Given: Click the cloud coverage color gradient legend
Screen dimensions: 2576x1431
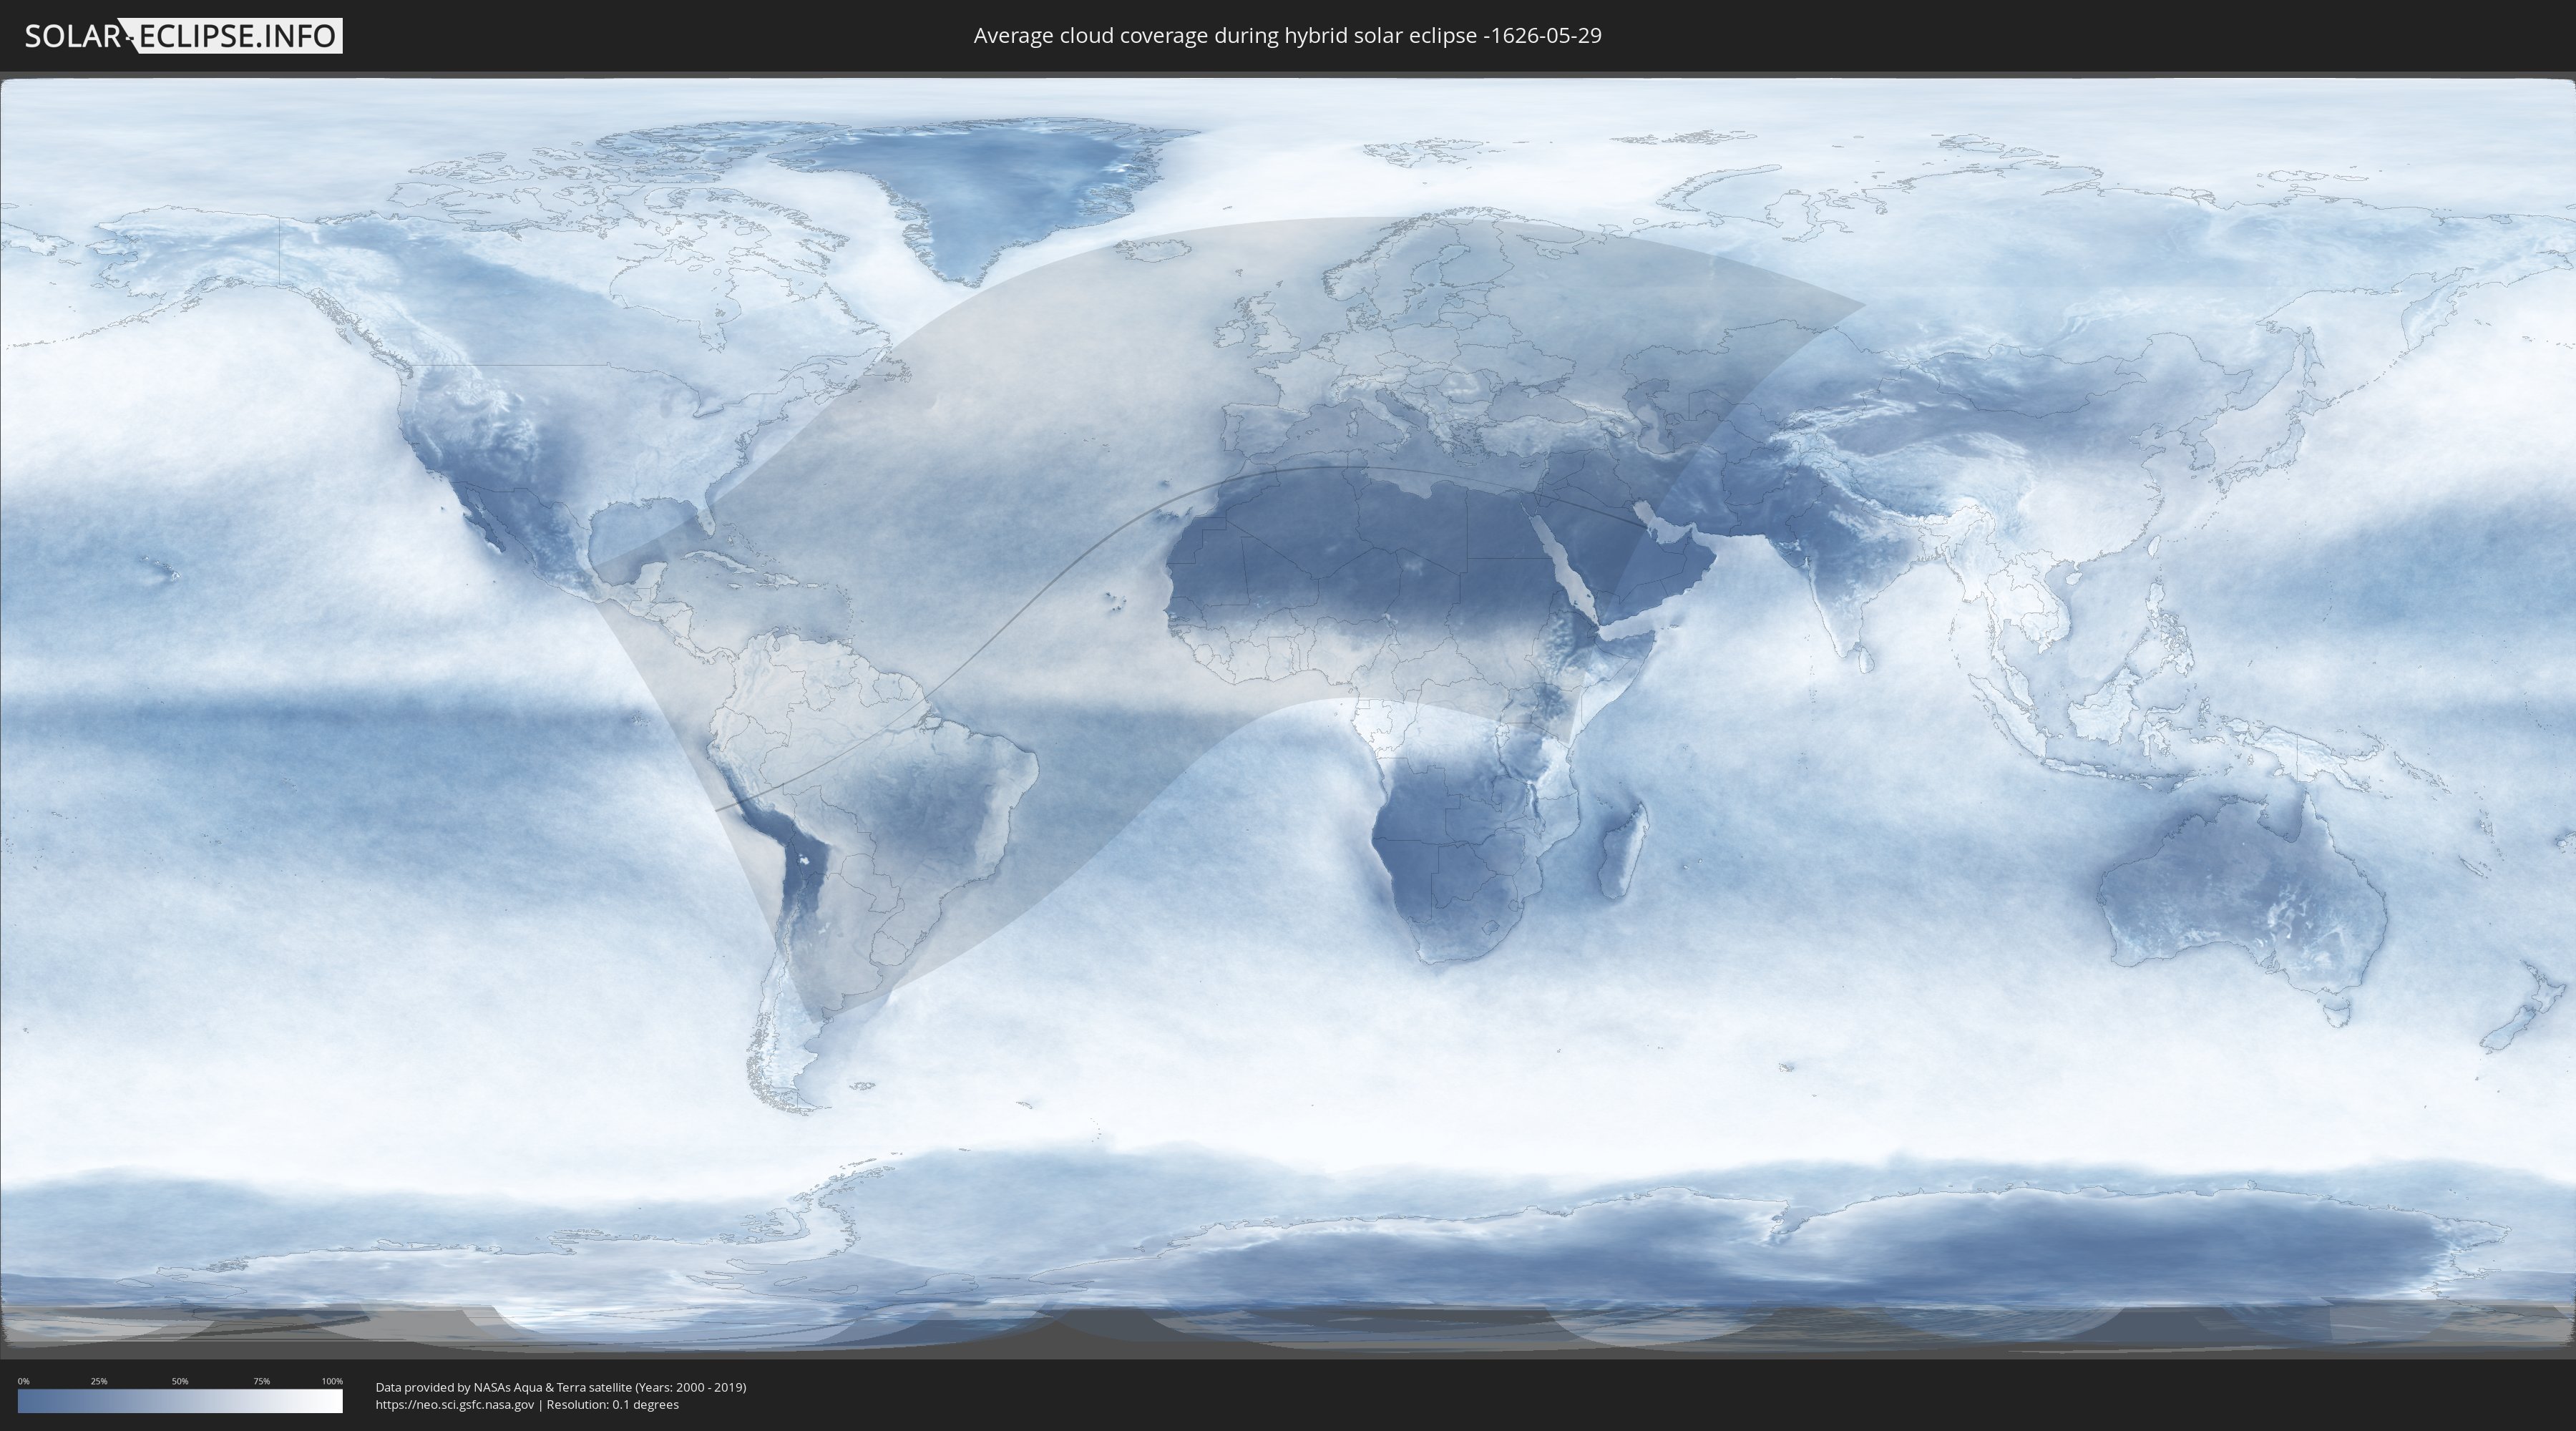Looking at the screenshot, I should point(180,1401).
